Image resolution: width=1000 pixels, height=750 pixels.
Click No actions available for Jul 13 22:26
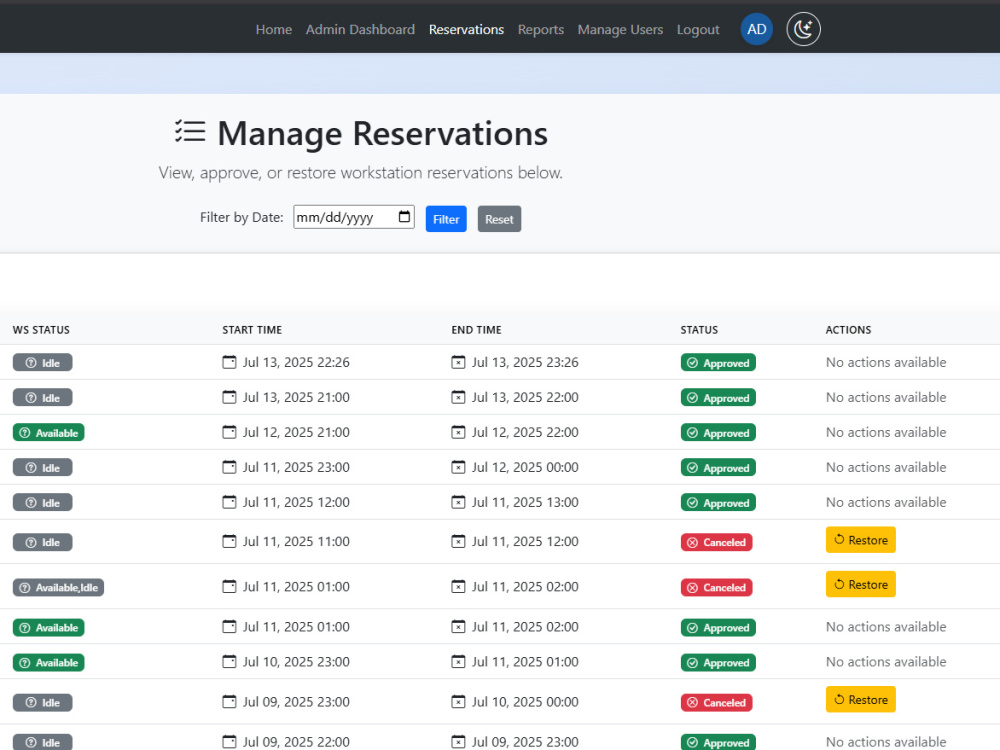(x=886, y=362)
